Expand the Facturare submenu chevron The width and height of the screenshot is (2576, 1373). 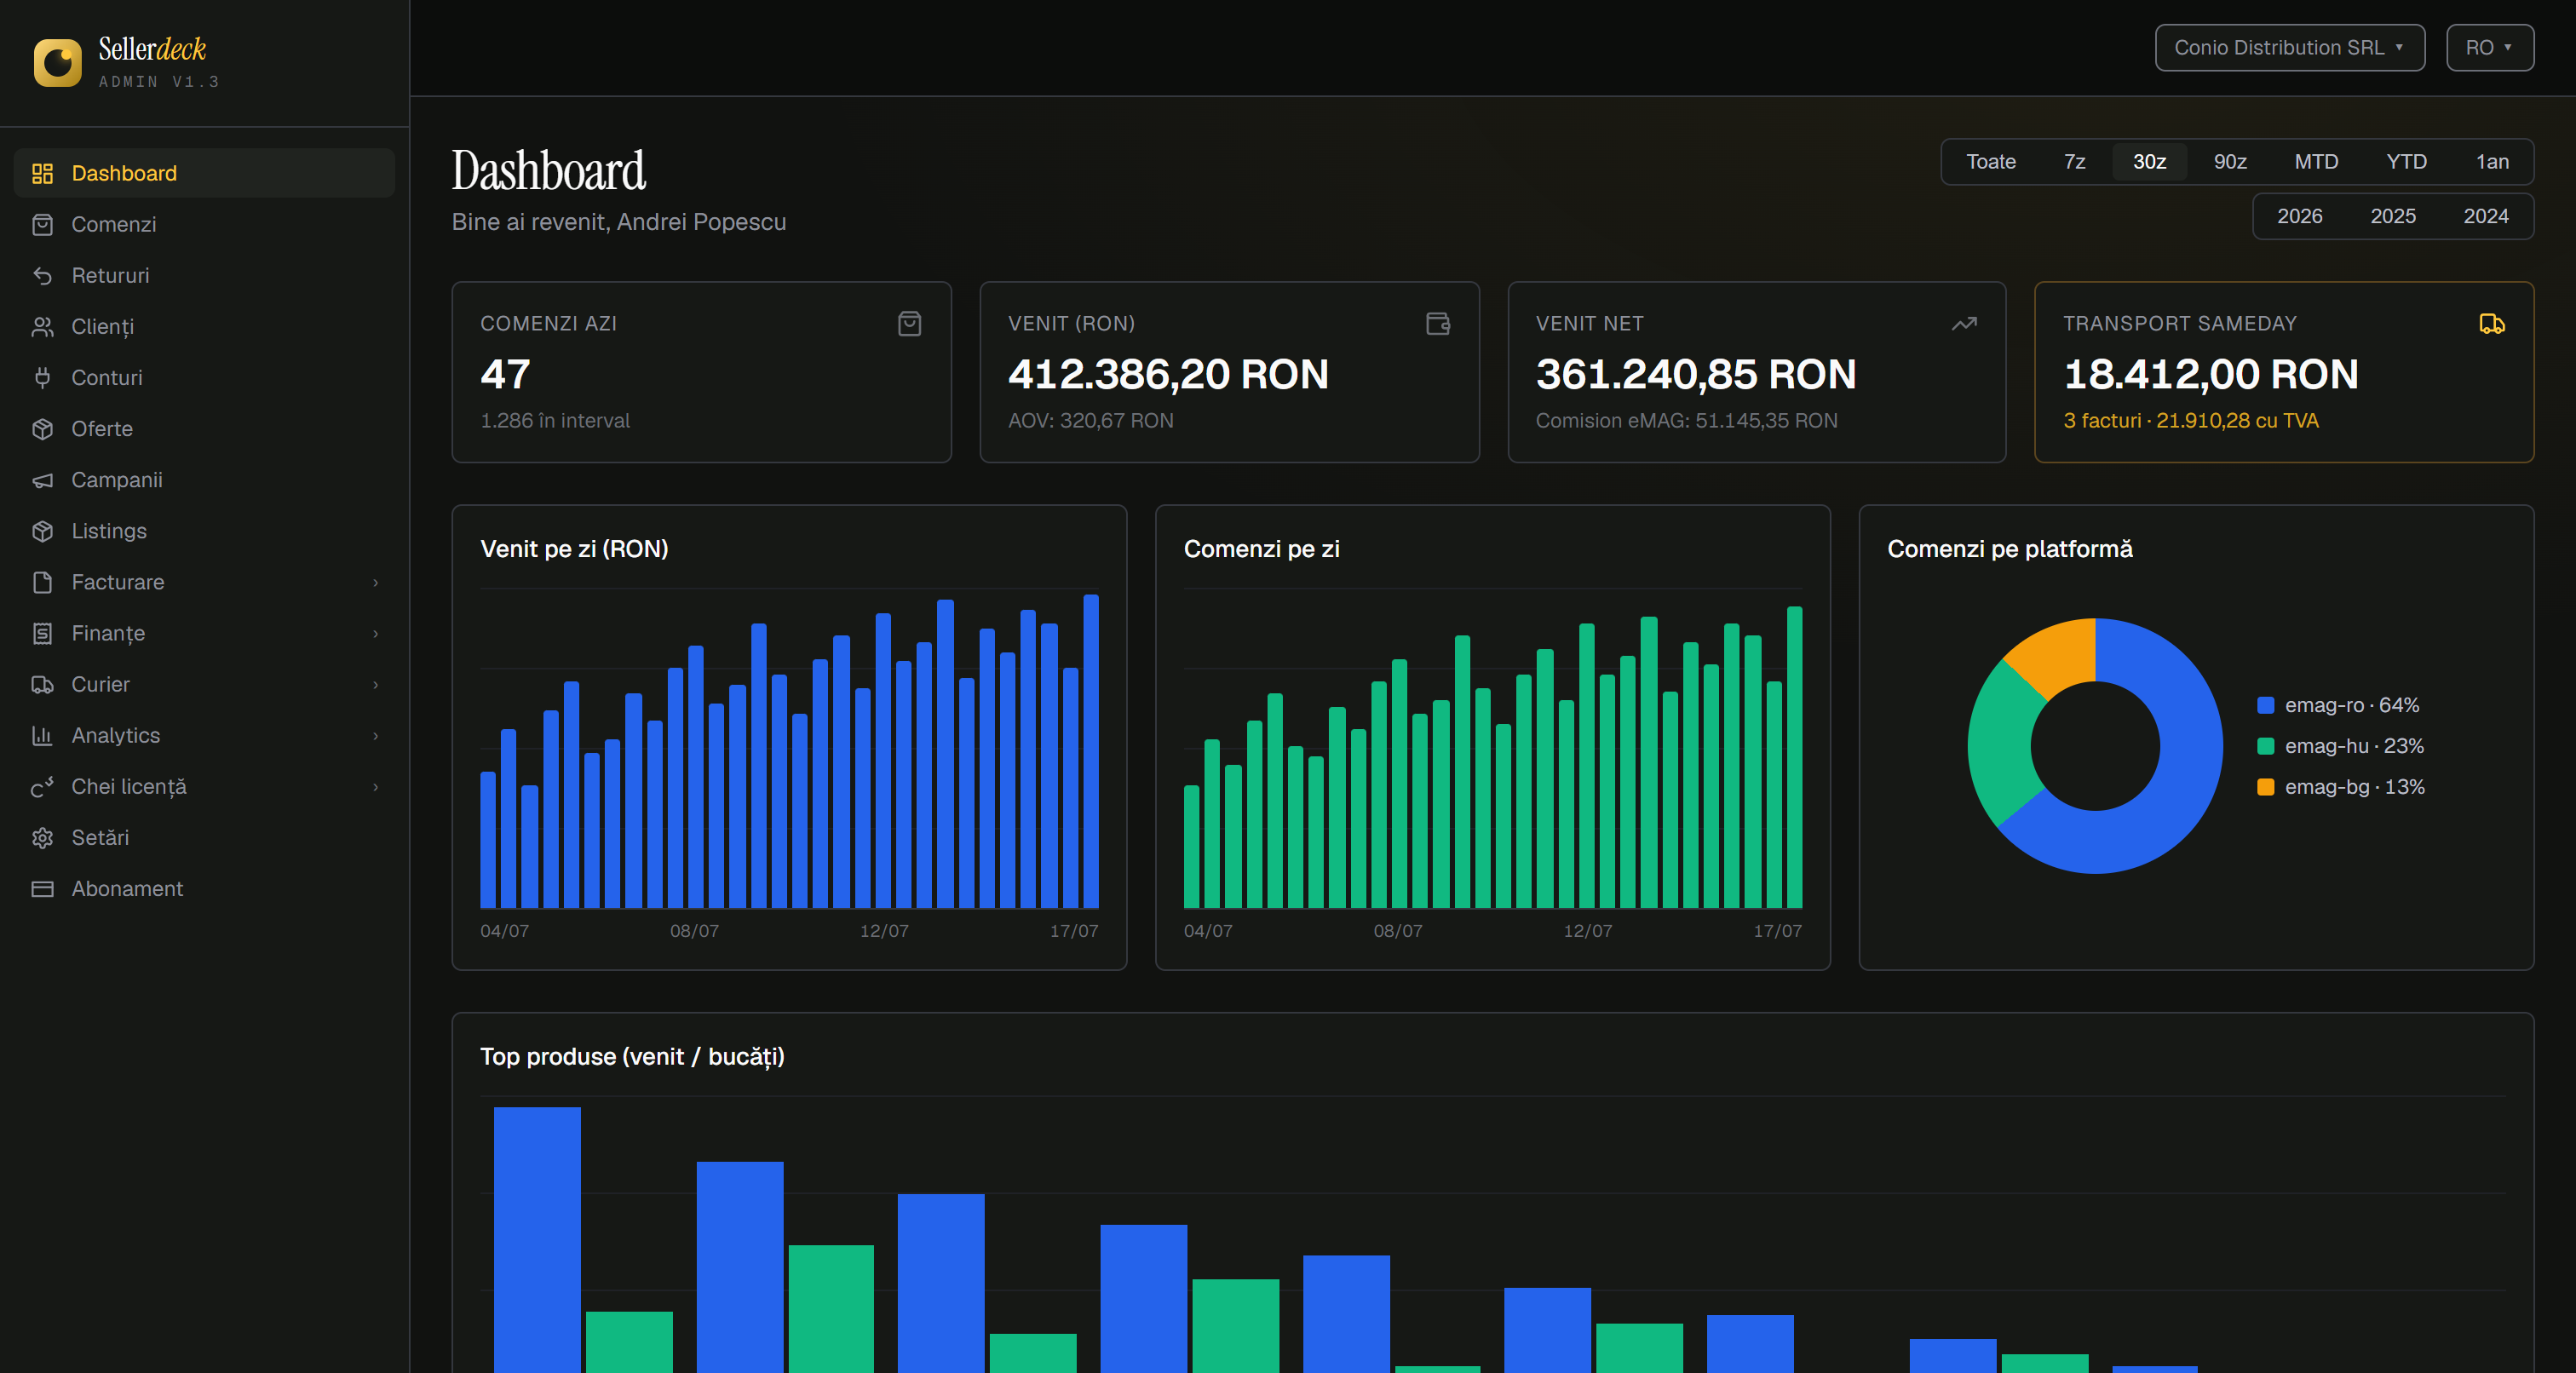tap(376, 582)
